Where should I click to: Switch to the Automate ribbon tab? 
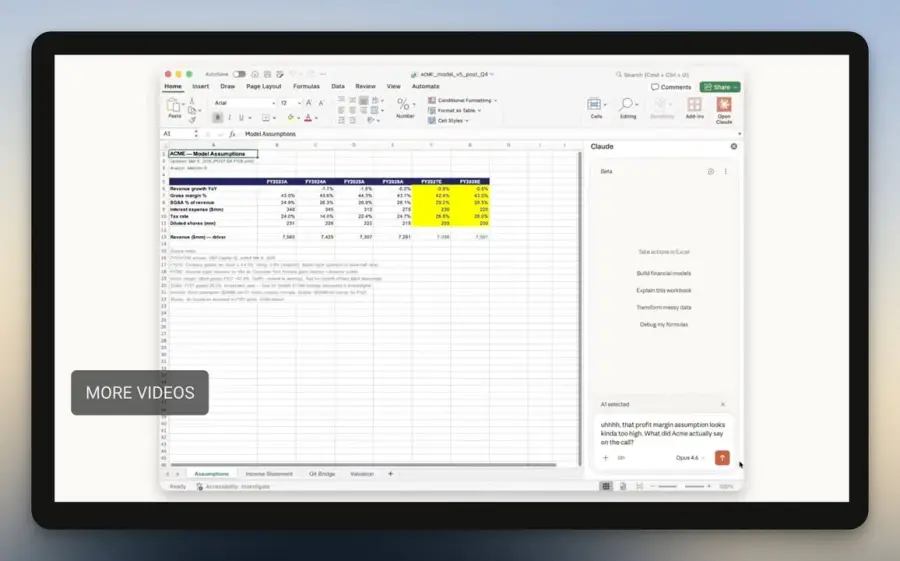click(x=425, y=86)
